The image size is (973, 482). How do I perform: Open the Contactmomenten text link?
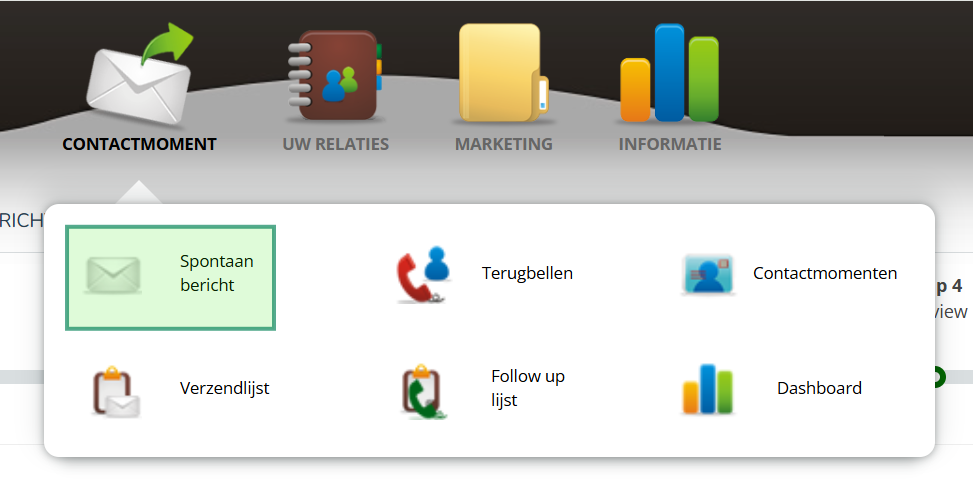coord(825,273)
